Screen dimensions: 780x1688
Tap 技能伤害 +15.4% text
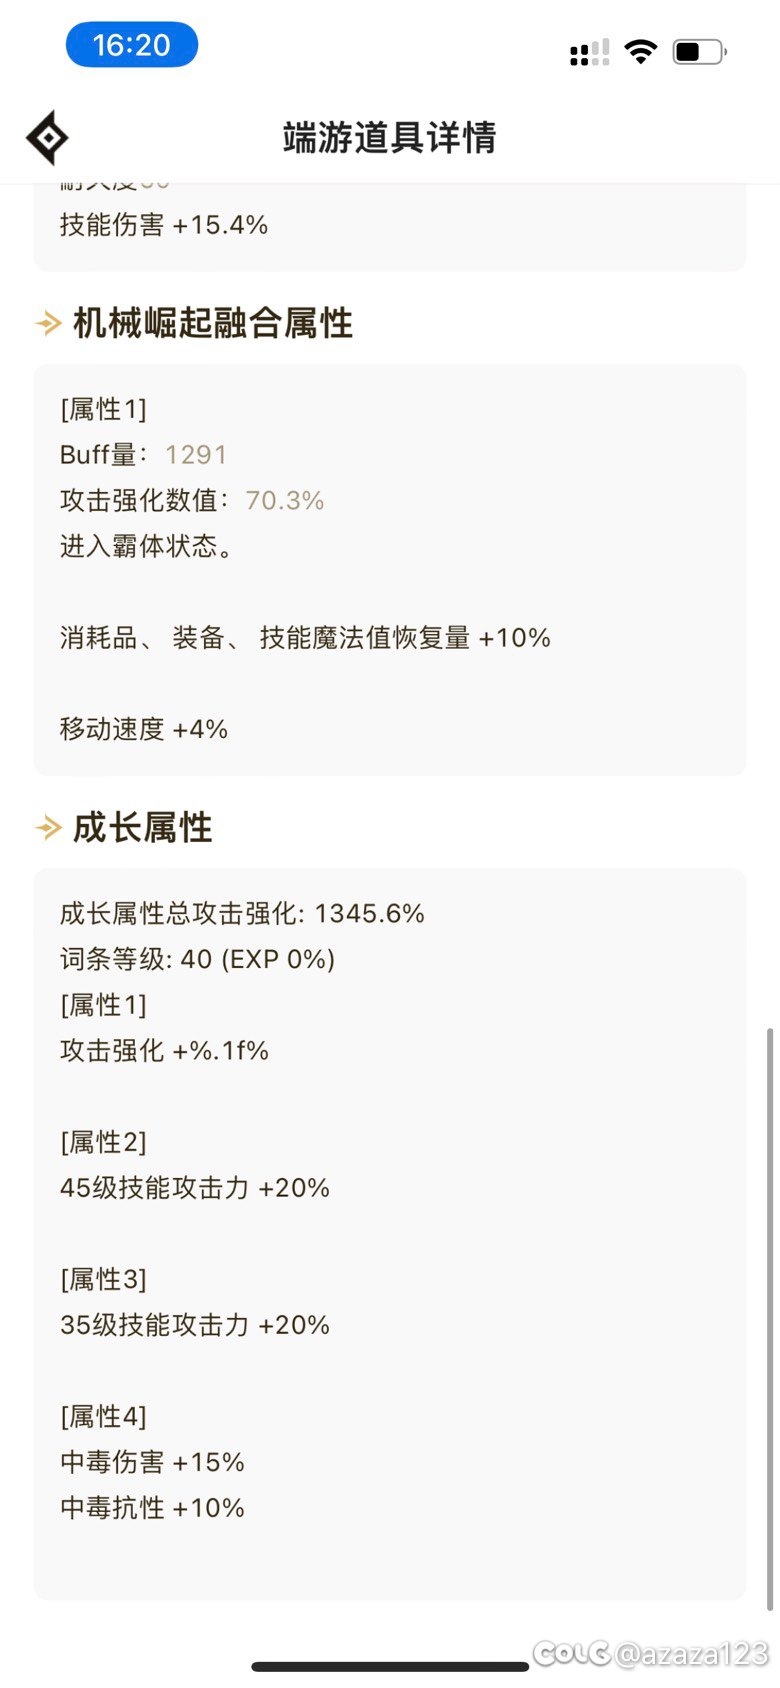164,225
